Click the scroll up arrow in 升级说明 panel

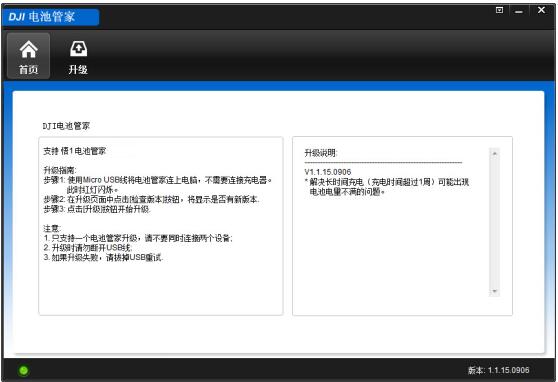click(494, 153)
